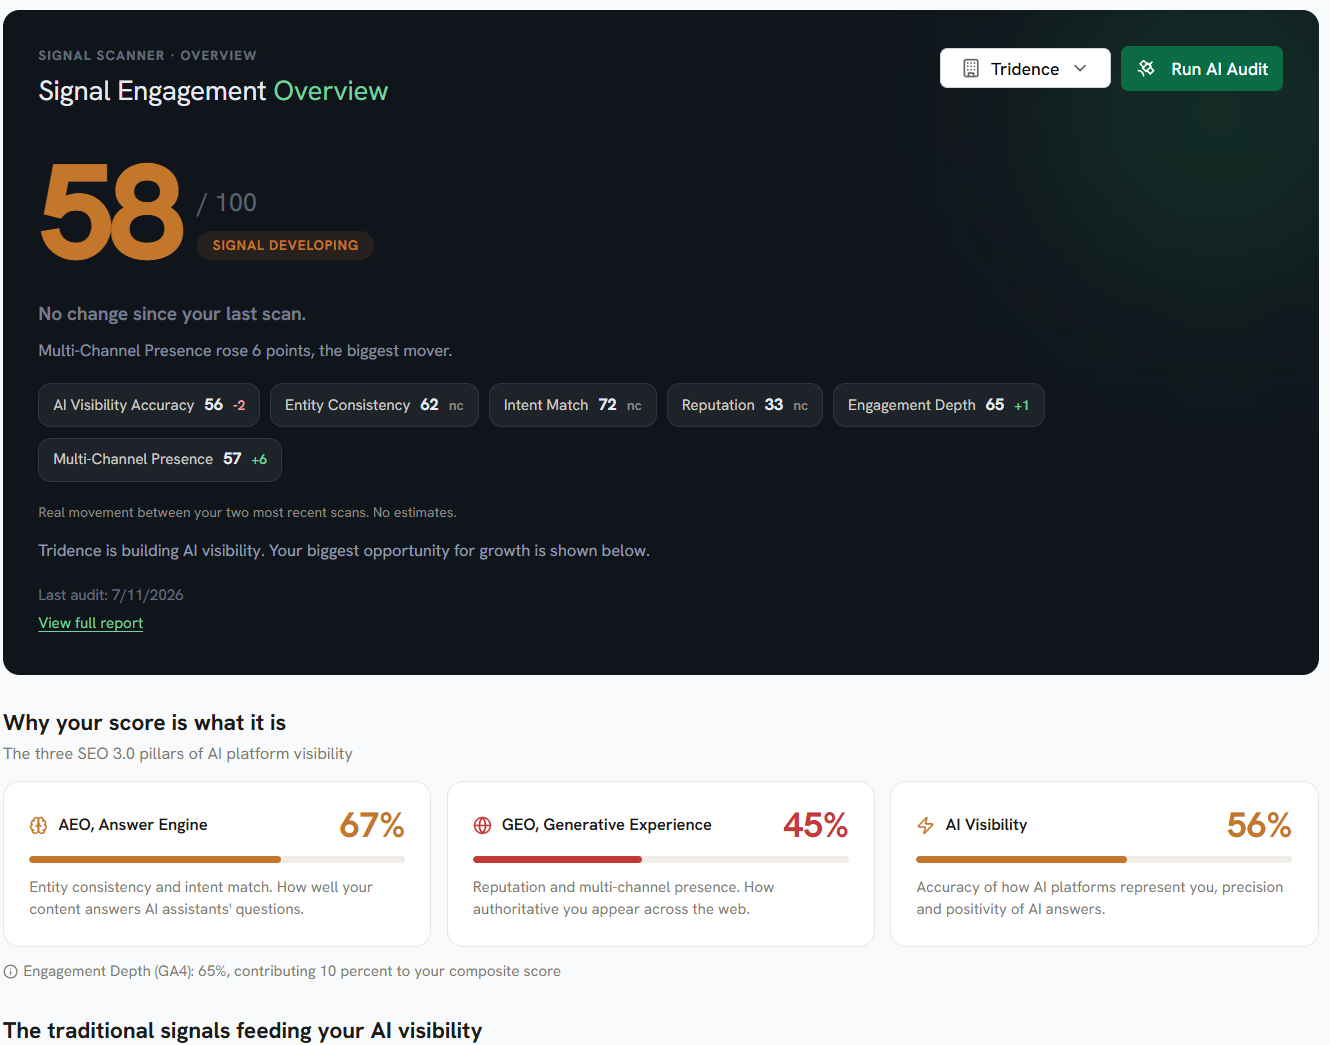Click the AEO, Answer Engine card title
Image resolution: width=1330 pixels, height=1045 pixels.
tap(133, 825)
